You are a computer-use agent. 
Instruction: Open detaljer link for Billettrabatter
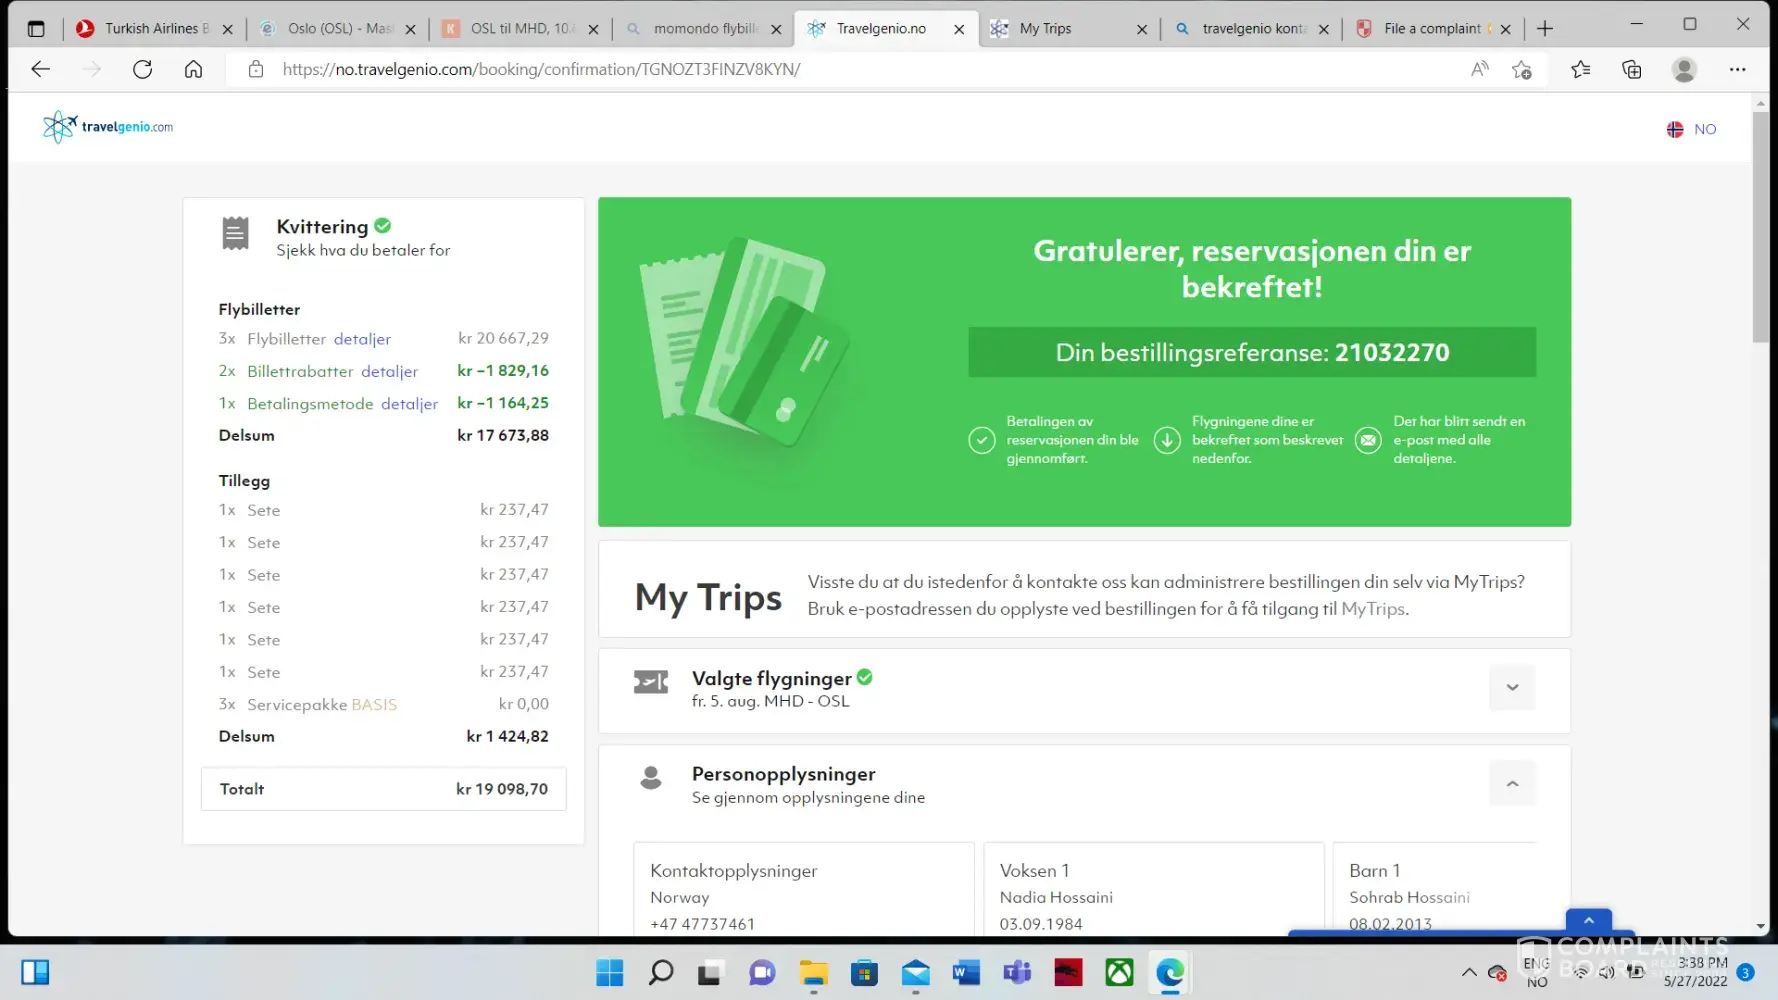coord(389,371)
